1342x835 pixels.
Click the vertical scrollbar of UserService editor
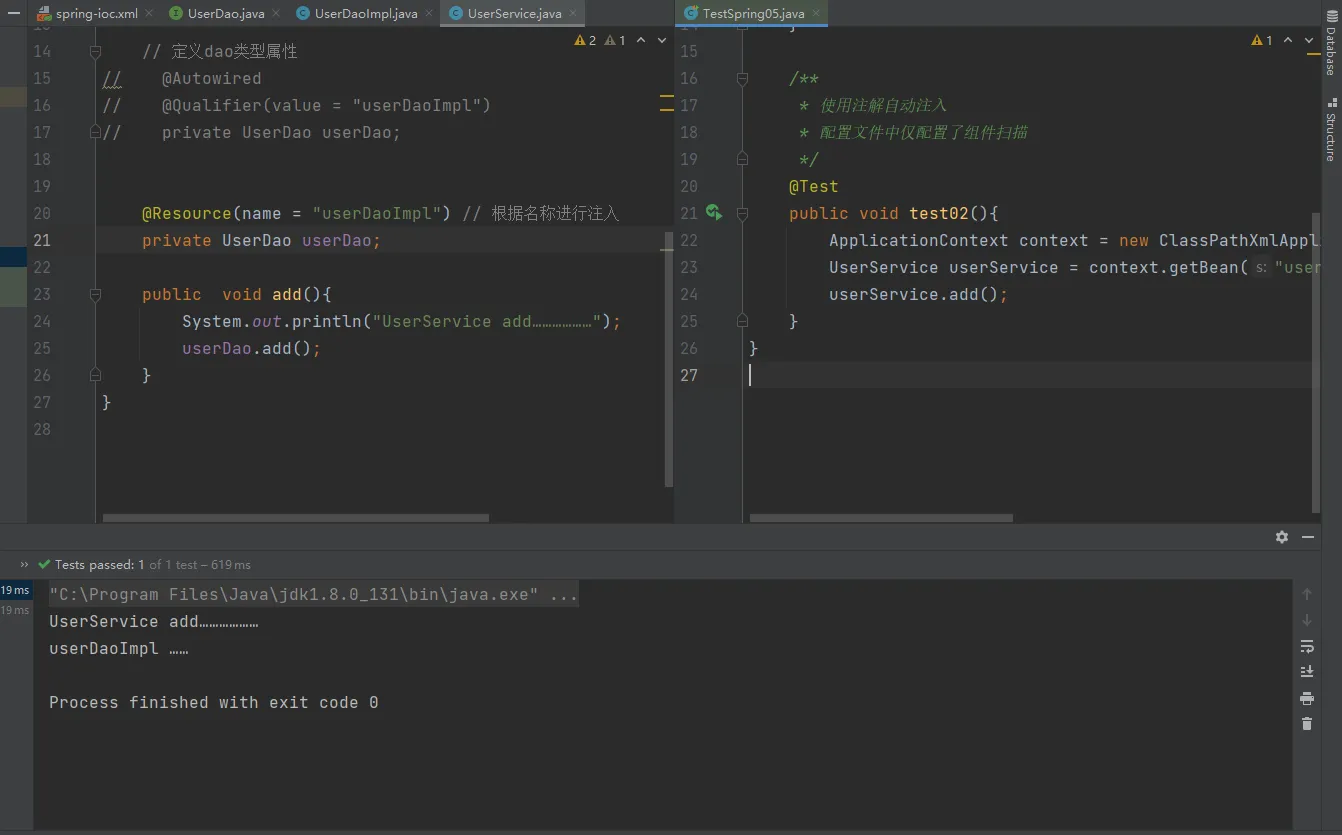pos(669,358)
